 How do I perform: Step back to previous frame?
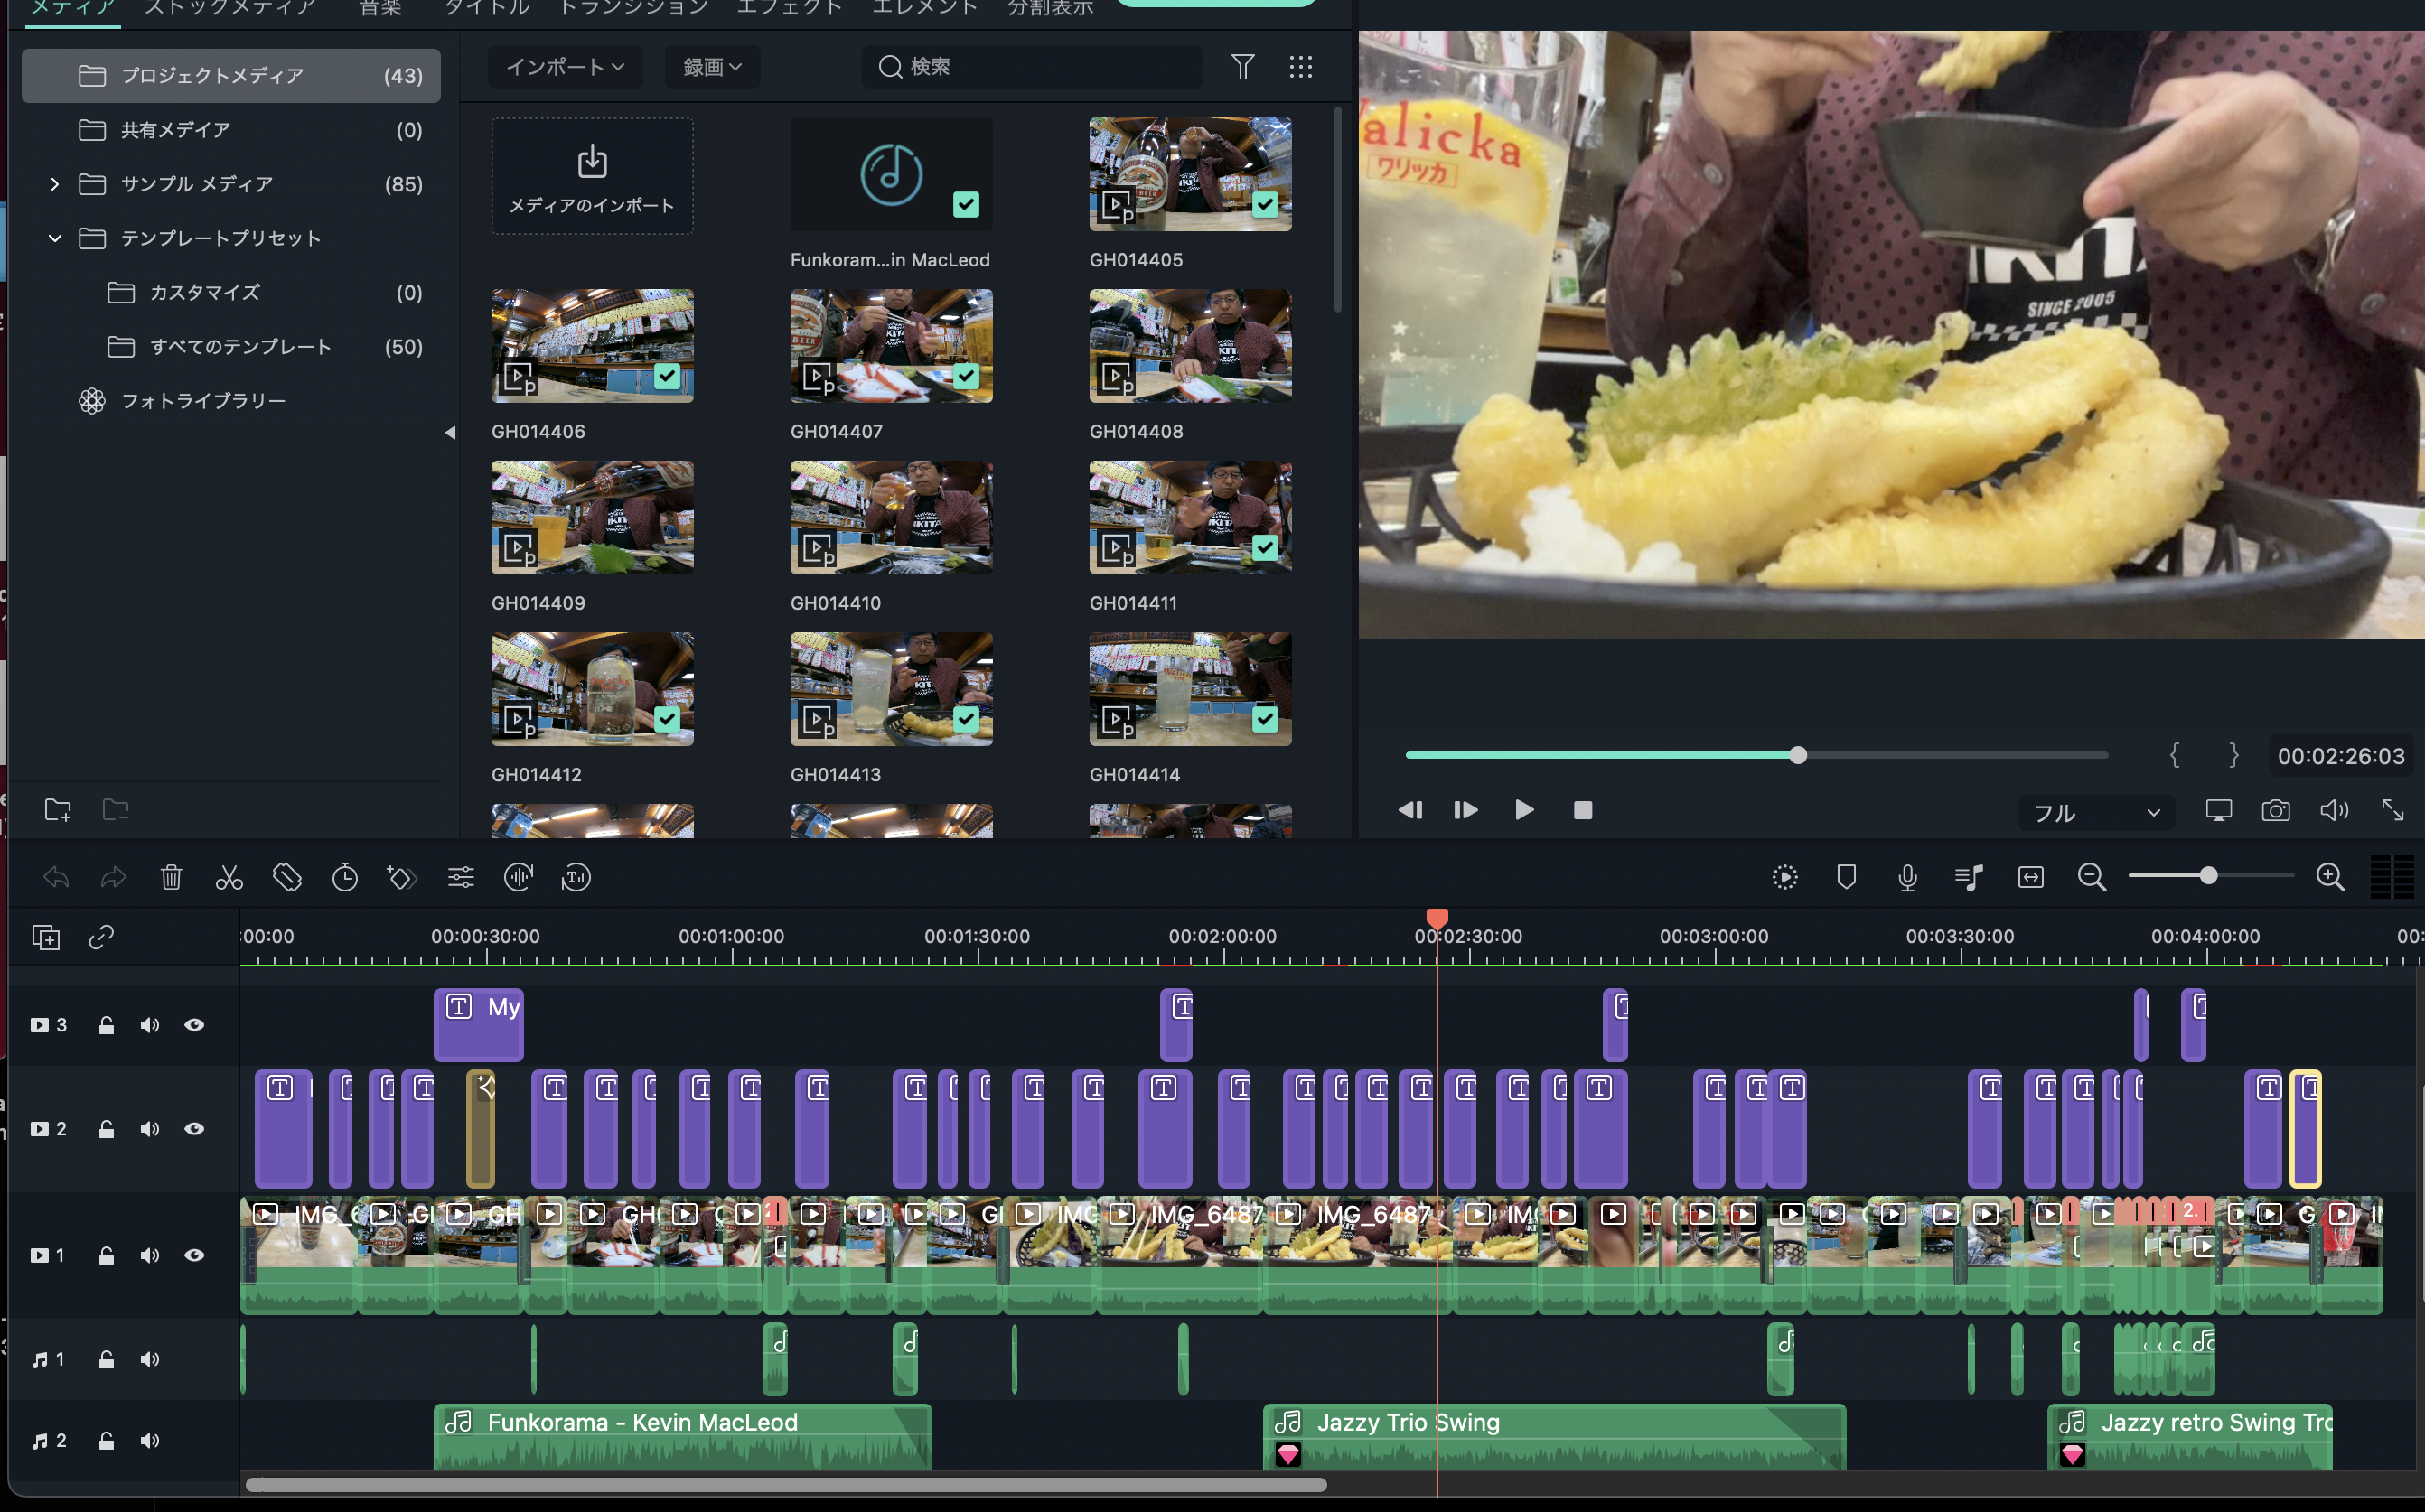pyautogui.click(x=1409, y=810)
